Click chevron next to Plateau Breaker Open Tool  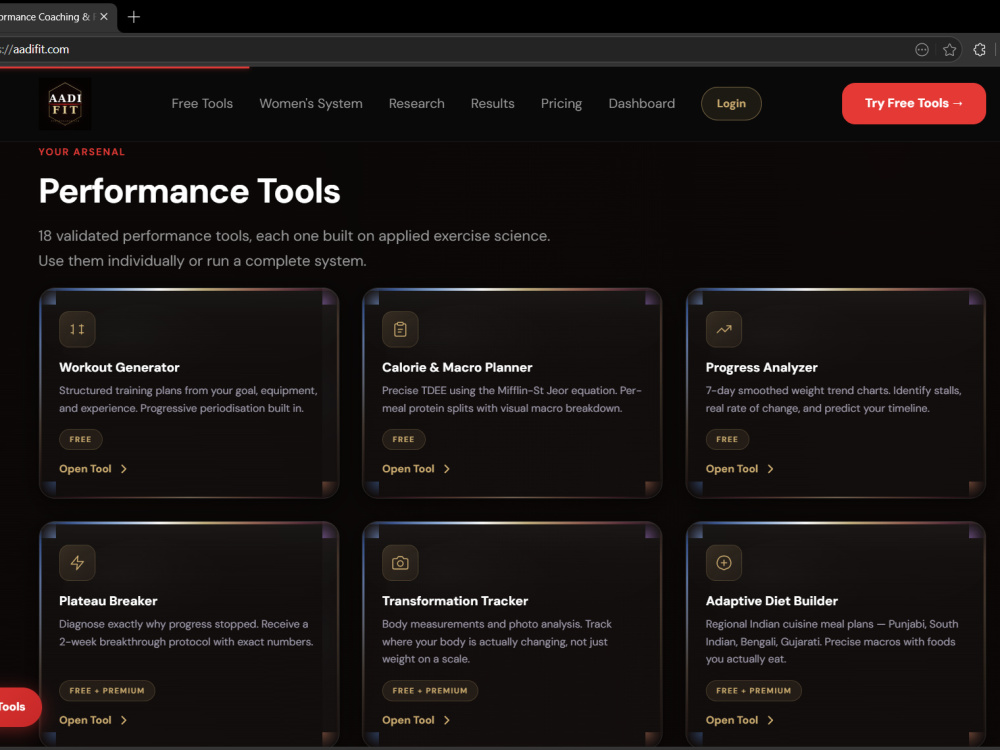(124, 720)
